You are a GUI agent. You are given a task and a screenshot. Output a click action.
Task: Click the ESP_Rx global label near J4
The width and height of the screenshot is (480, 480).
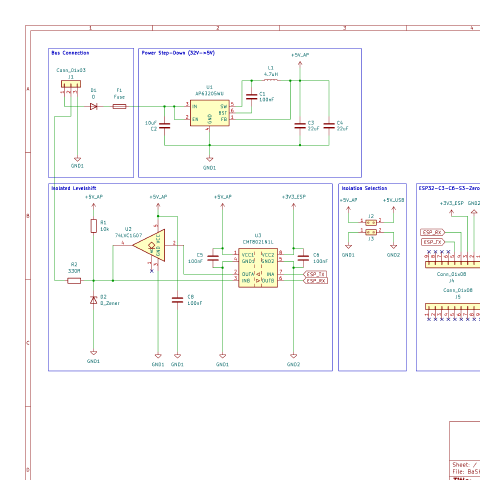tap(433, 232)
